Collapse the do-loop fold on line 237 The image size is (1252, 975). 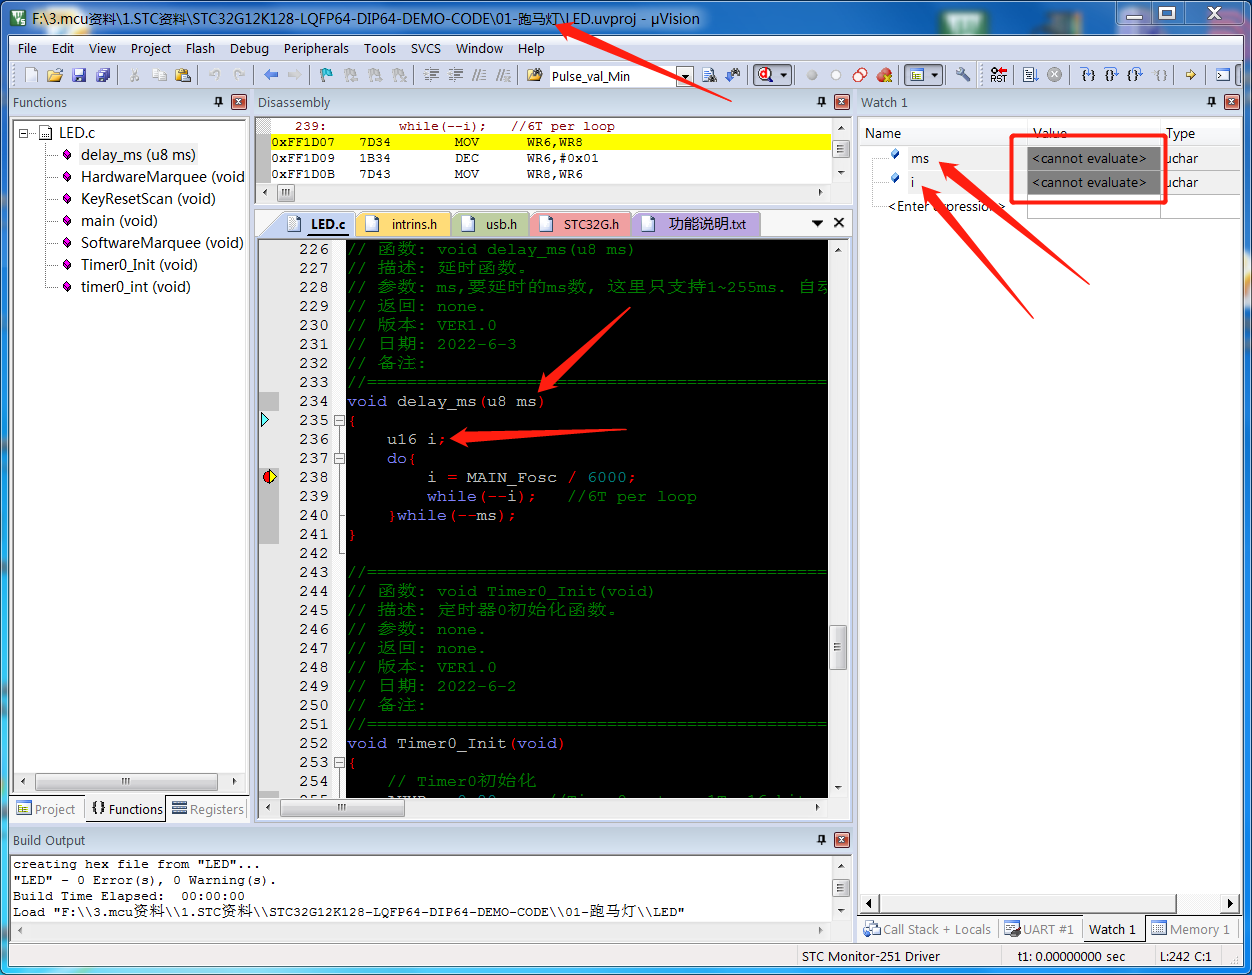click(340, 458)
